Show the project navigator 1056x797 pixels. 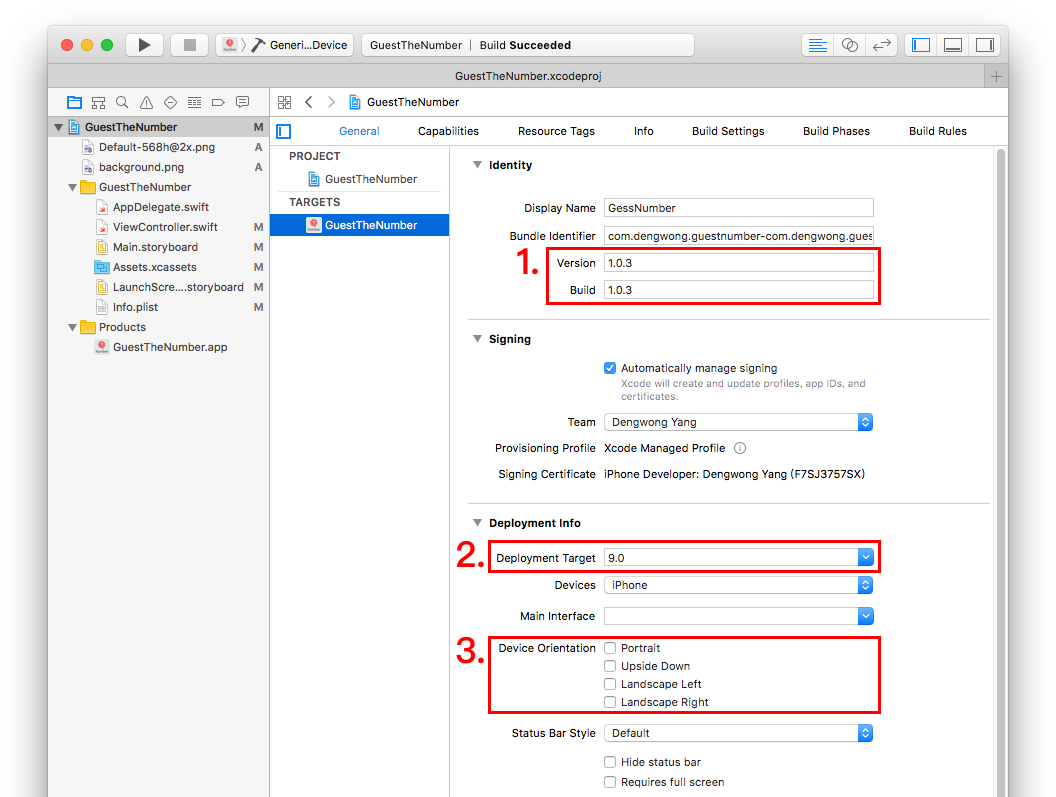tap(74, 102)
